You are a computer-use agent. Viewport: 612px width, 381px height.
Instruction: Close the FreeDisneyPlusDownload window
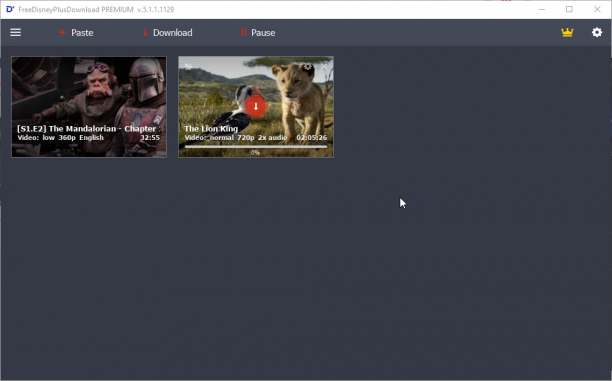[597, 9]
